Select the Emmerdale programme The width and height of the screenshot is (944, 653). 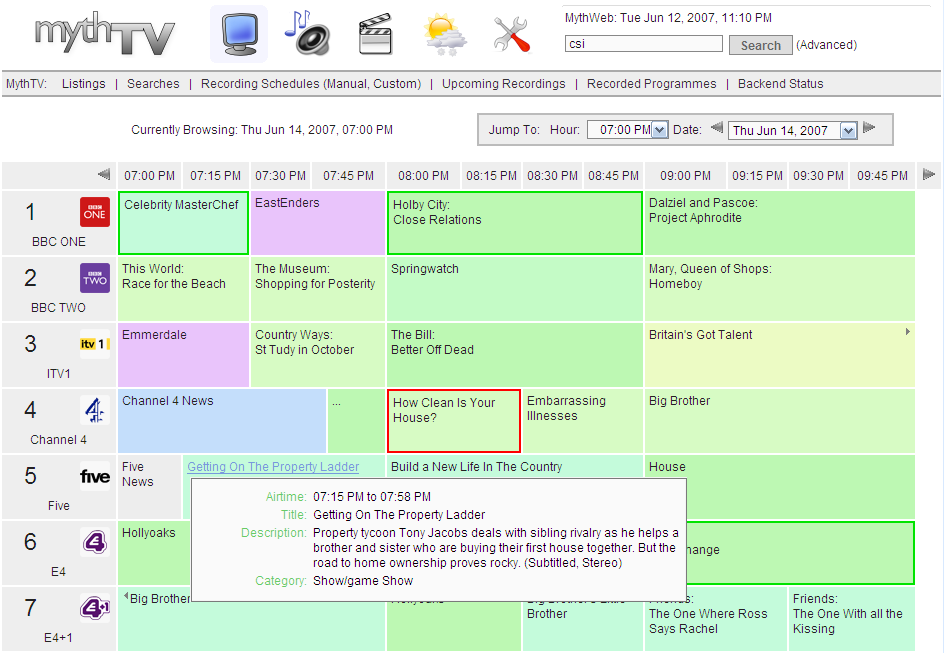(183, 355)
